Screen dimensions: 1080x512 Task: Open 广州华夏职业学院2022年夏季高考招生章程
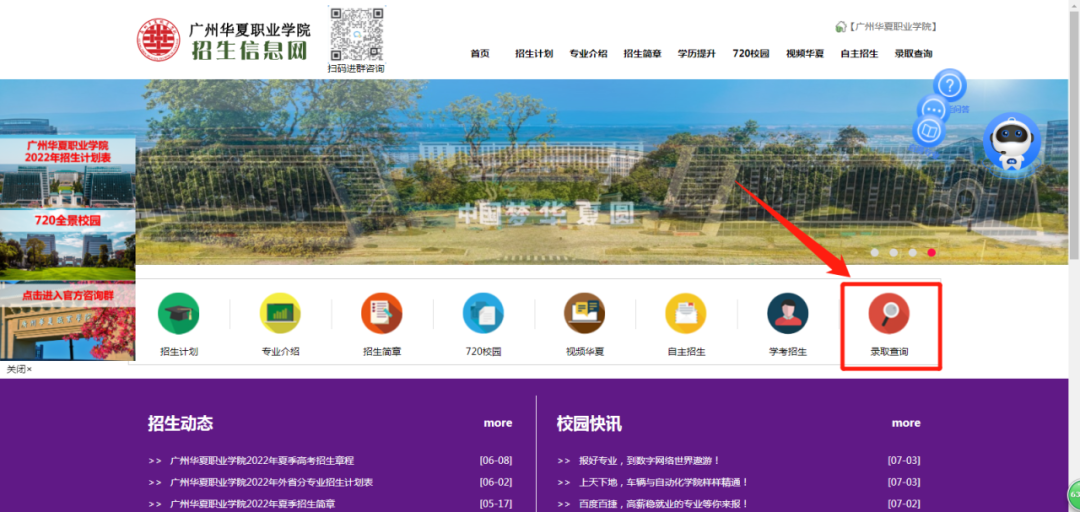click(x=262, y=460)
